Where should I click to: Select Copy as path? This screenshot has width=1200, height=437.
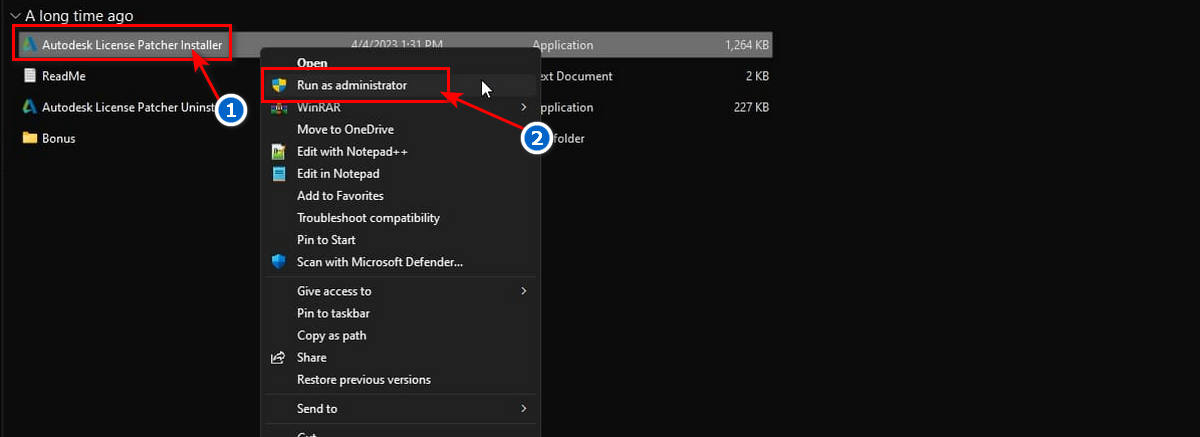point(331,335)
